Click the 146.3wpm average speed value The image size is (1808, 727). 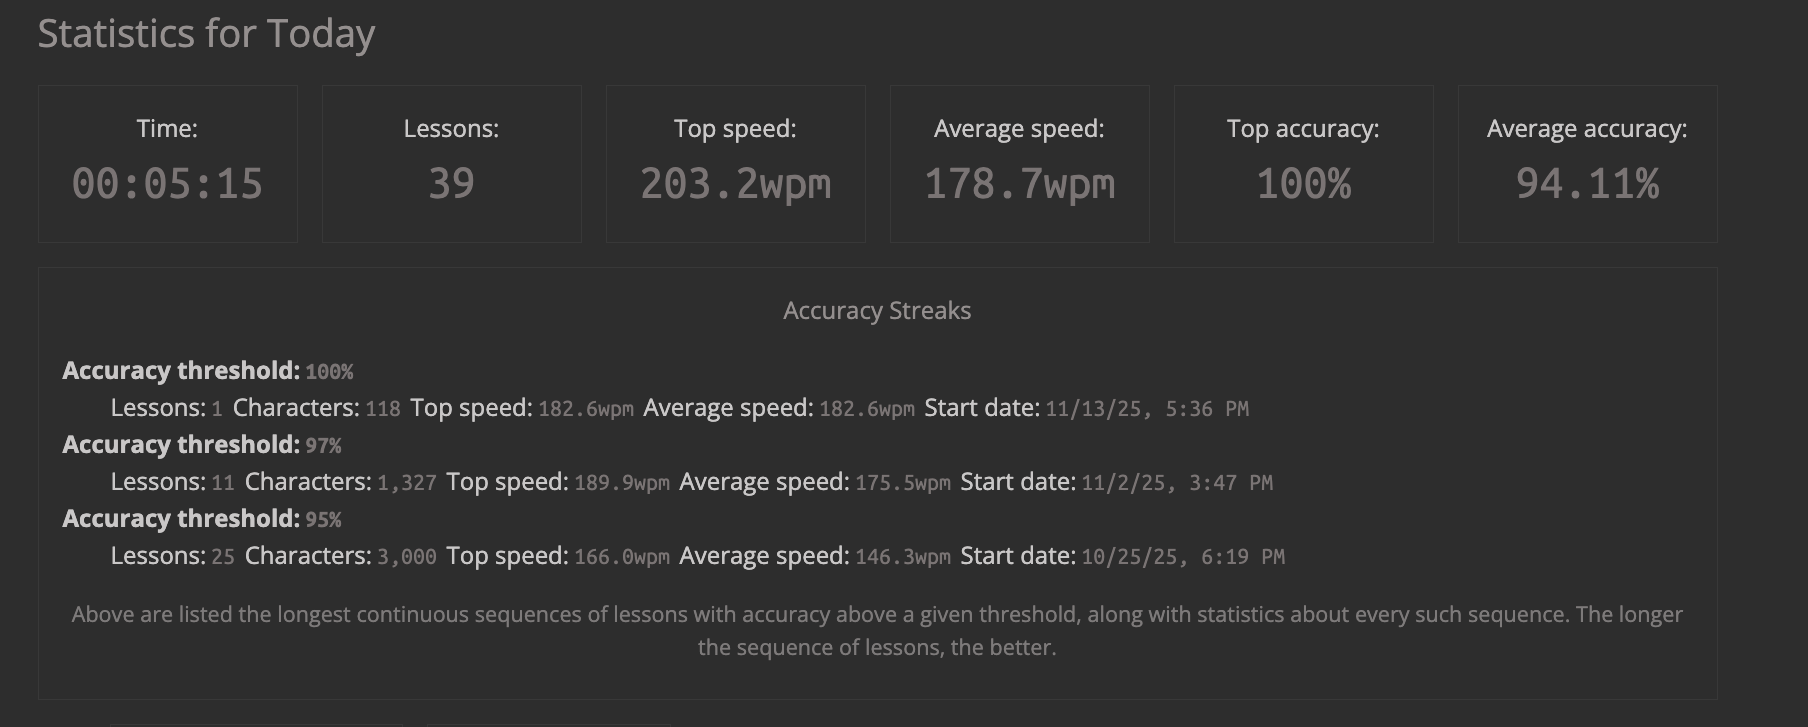pyautogui.click(x=903, y=557)
